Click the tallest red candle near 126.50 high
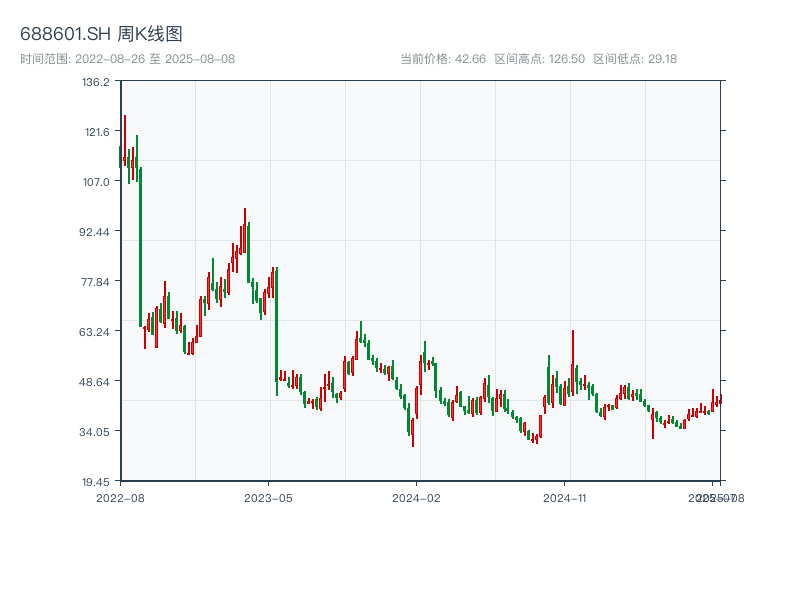Viewport: 800px width, 600px height. point(124,140)
